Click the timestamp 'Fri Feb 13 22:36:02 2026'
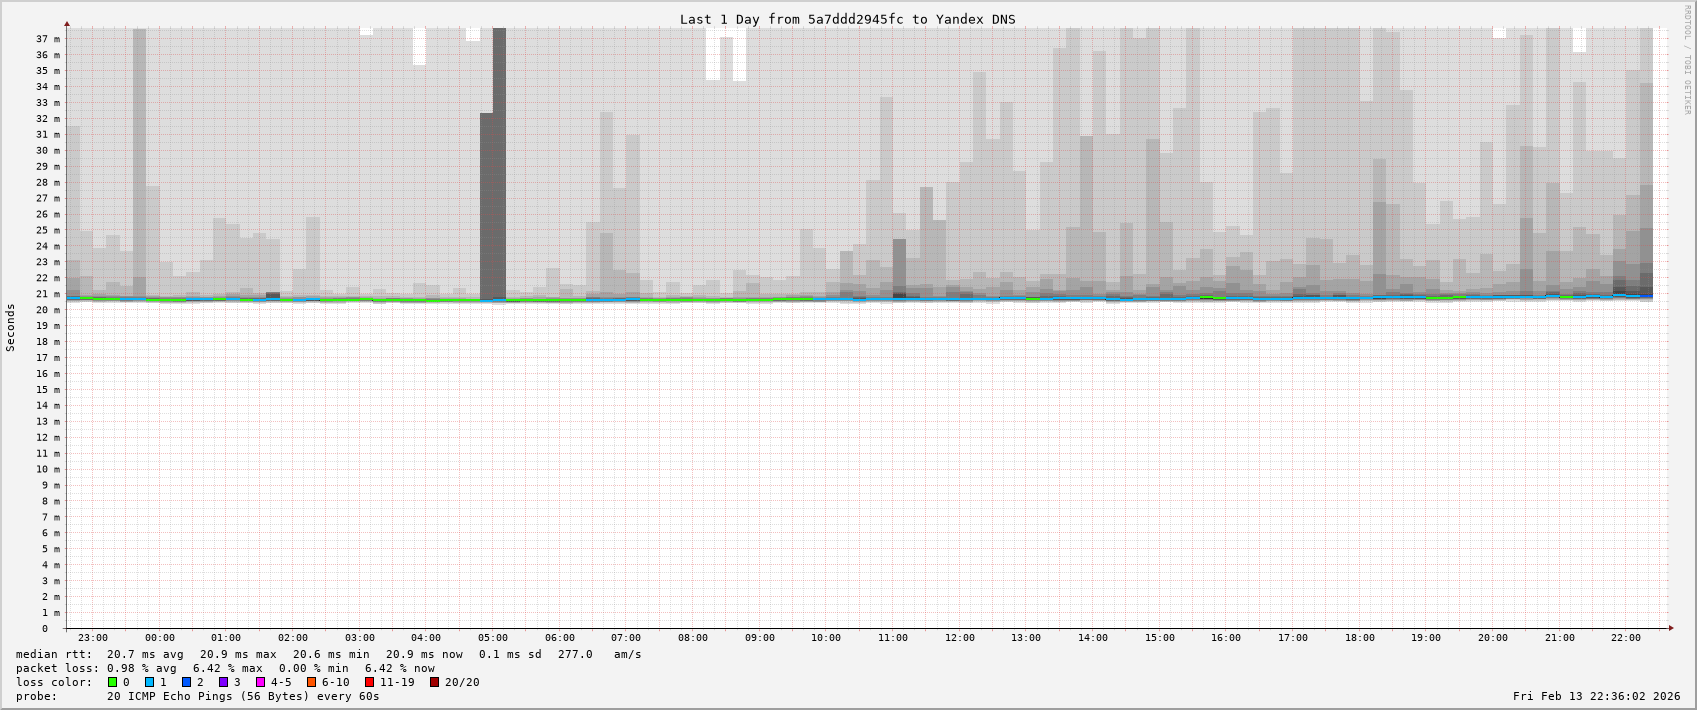This screenshot has height=710, width=1697. (1596, 696)
